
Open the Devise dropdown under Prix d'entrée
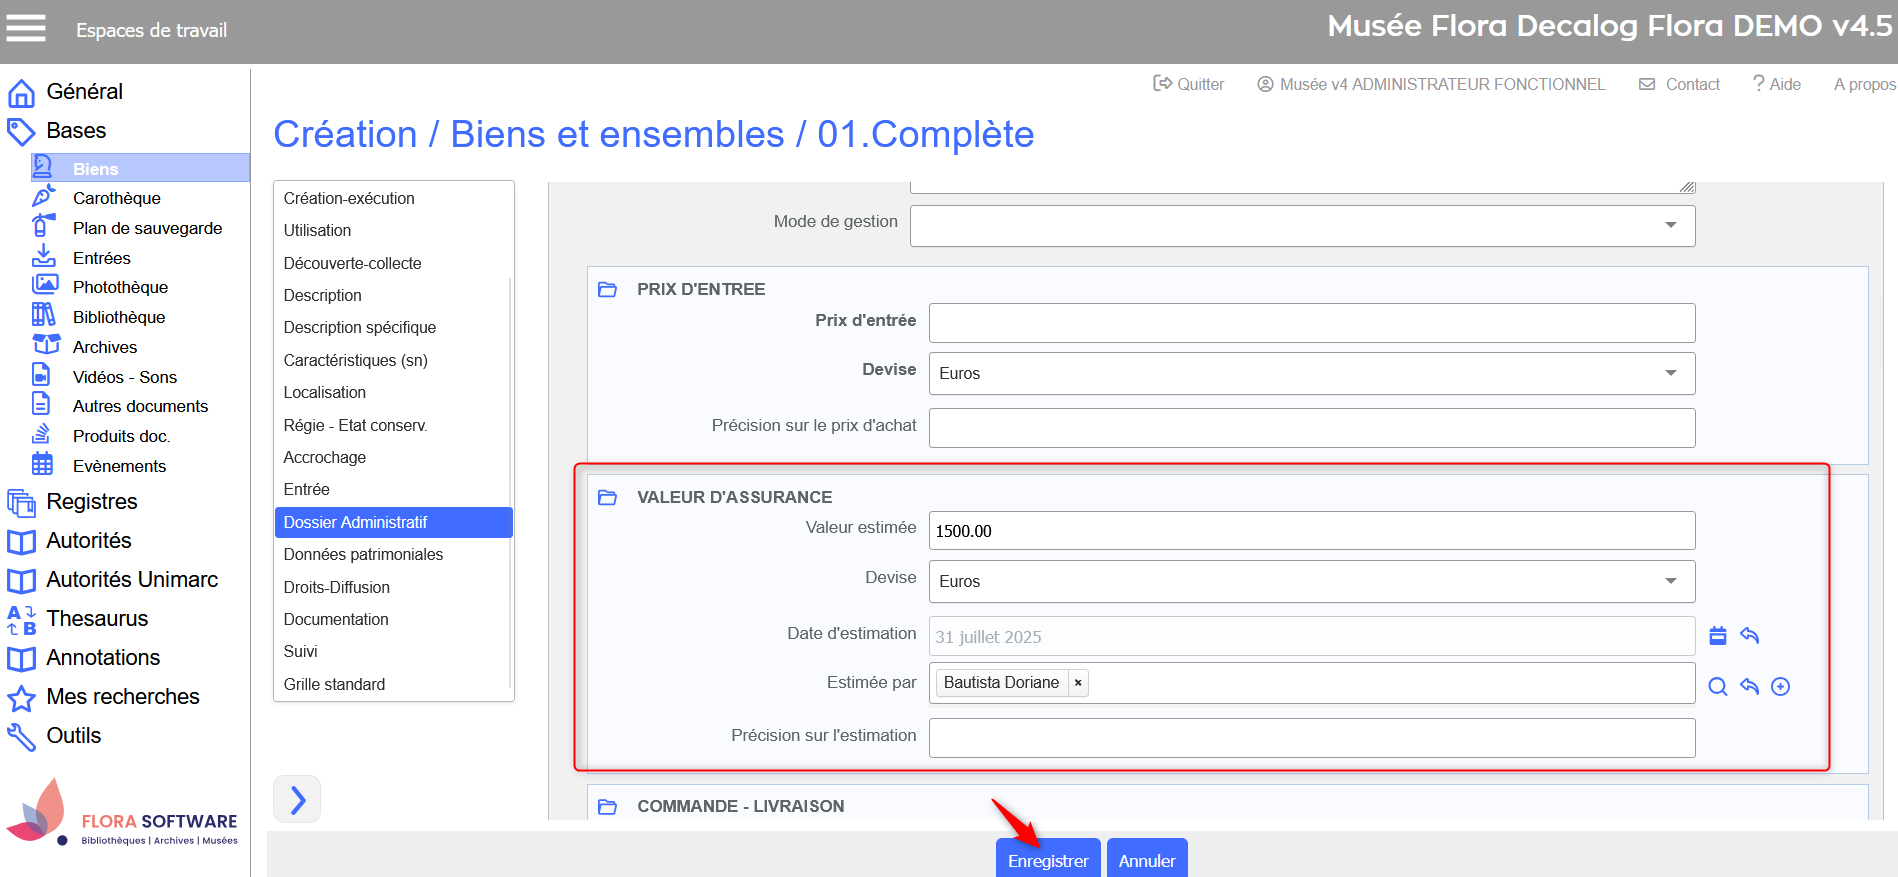[x=1311, y=373]
